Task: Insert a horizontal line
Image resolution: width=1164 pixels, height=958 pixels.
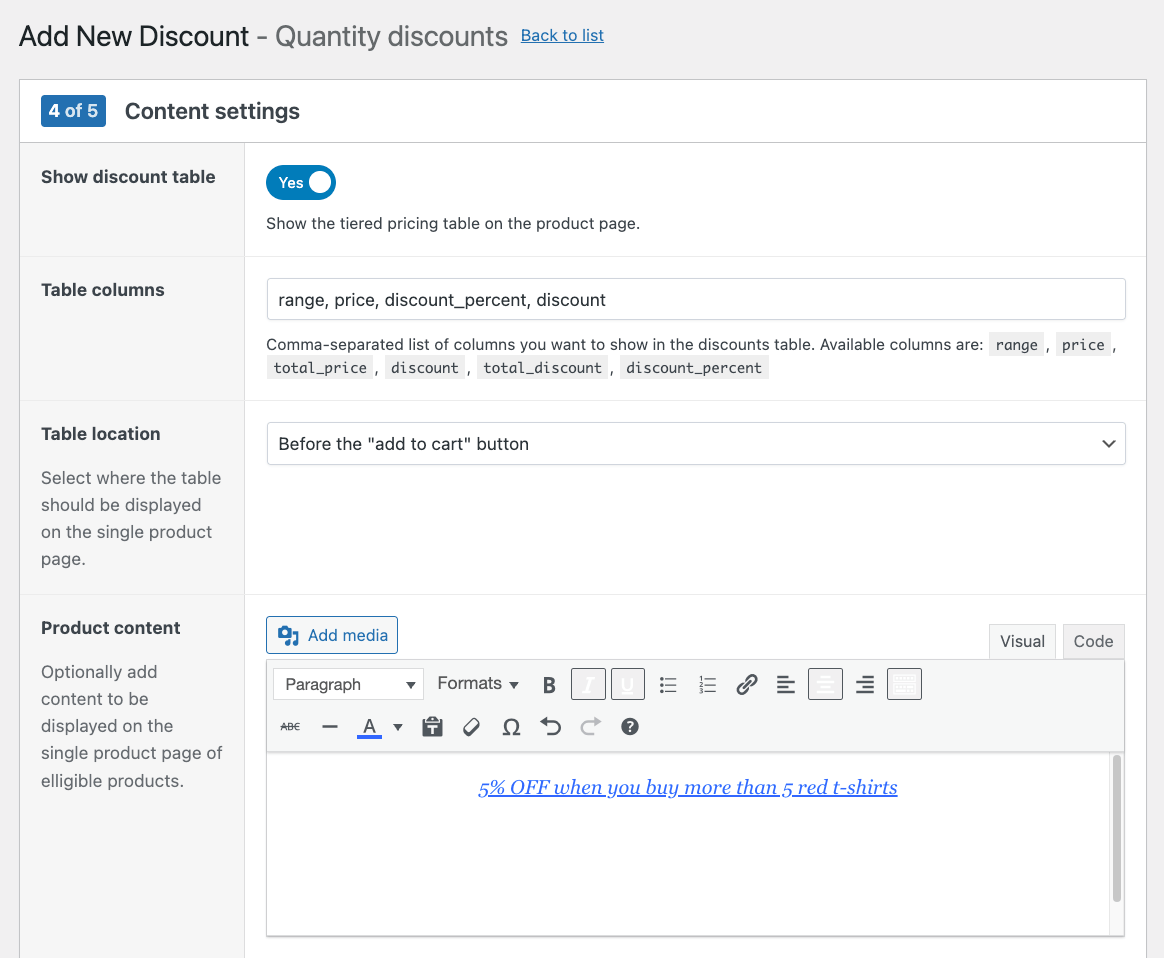Action: [330, 726]
